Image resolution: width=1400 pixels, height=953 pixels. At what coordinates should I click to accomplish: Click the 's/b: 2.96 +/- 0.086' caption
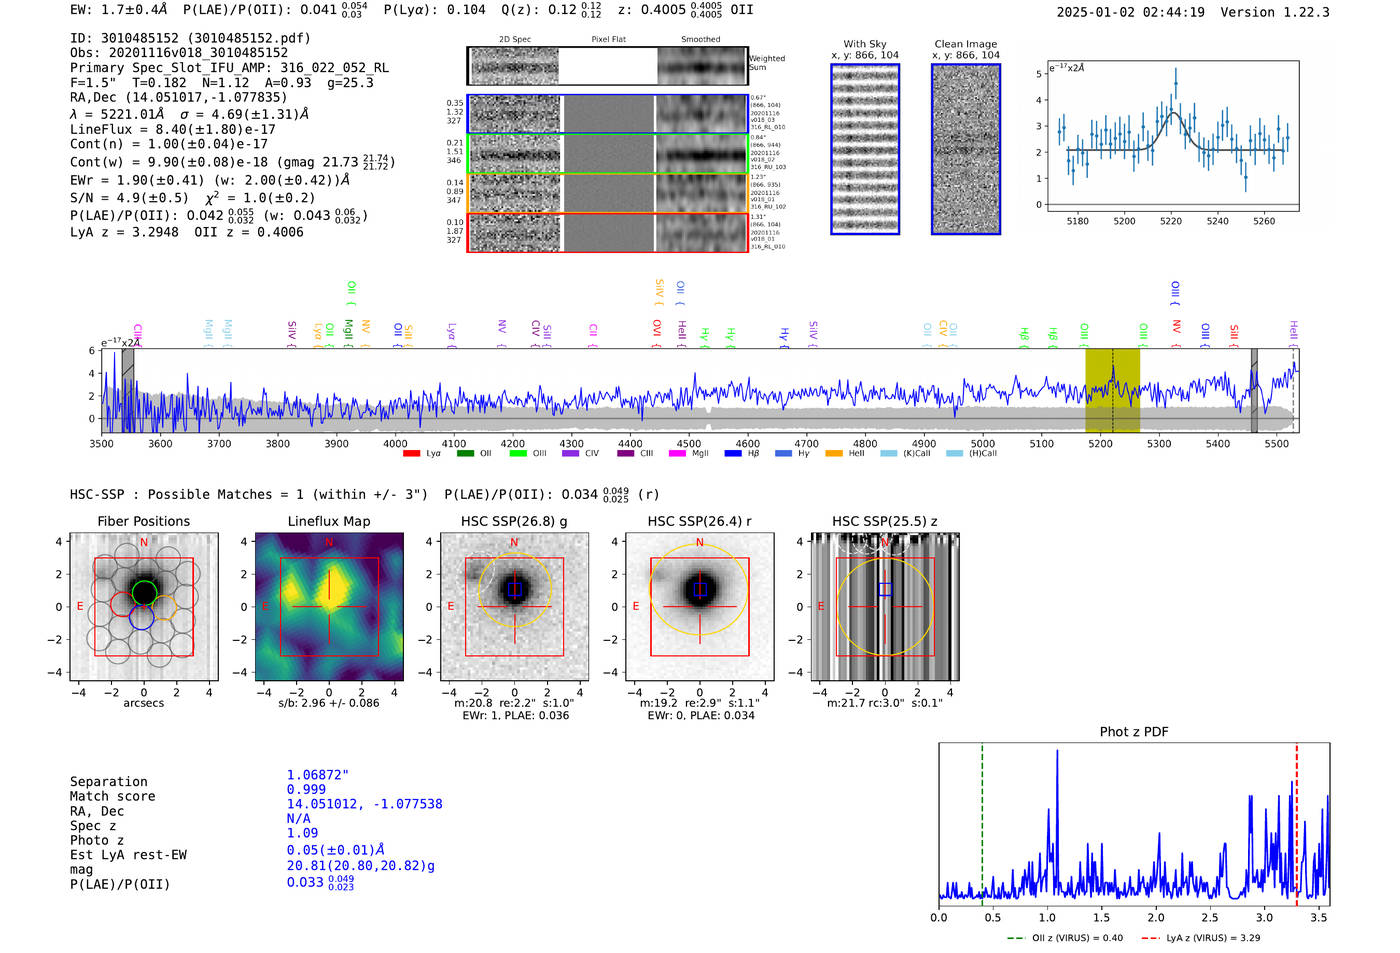329,703
